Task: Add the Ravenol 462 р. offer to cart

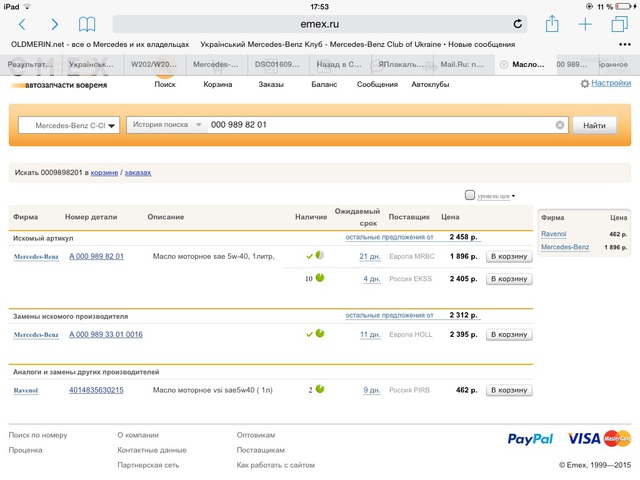Action: [x=509, y=390]
